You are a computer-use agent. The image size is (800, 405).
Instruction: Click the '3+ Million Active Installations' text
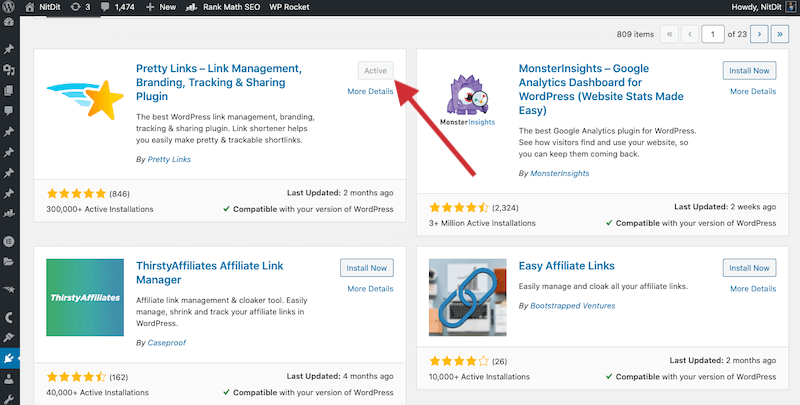[482, 223]
